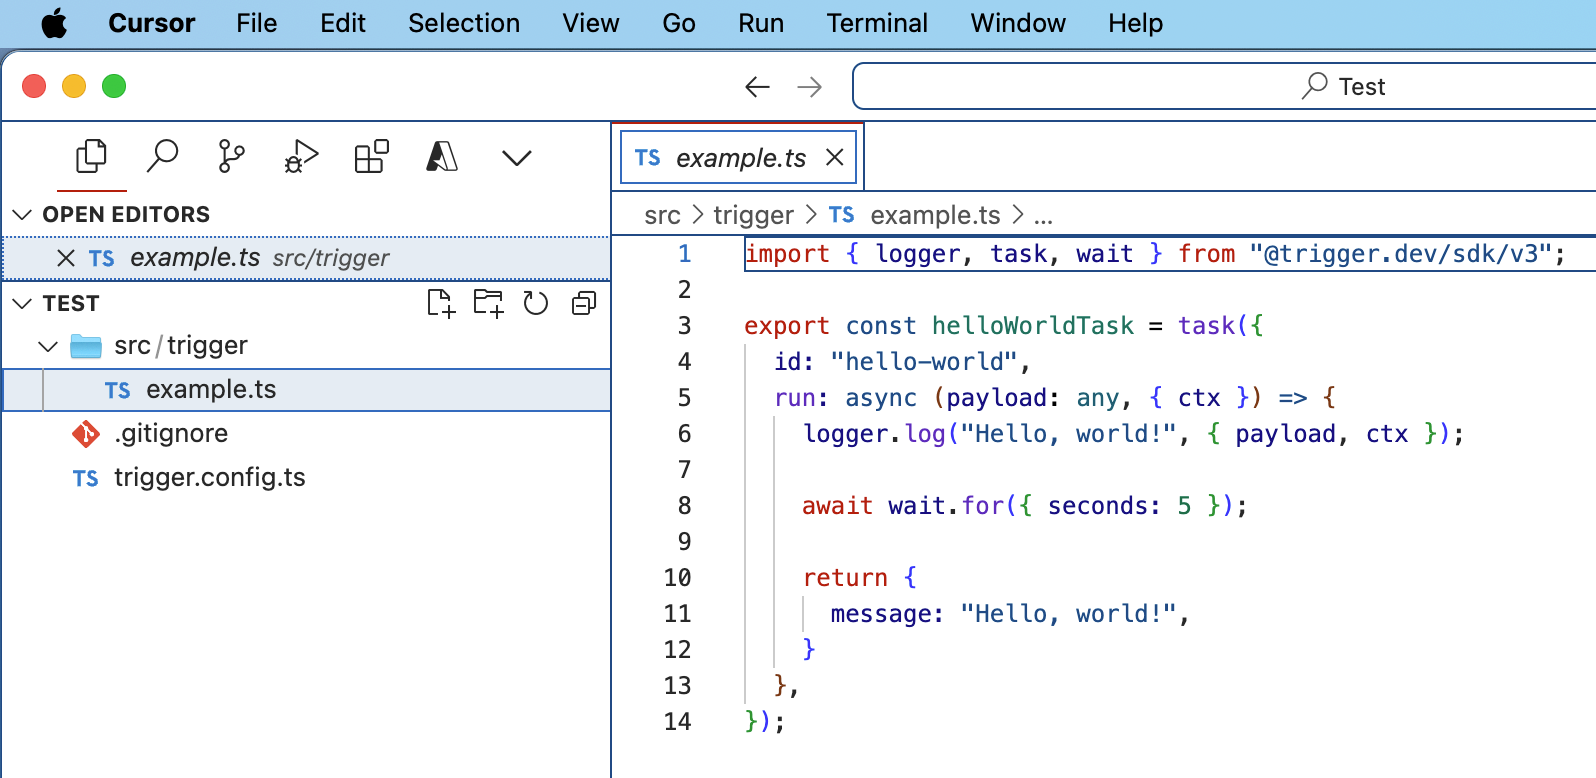
Task: Select the example.ts editor tab
Action: coord(739,157)
